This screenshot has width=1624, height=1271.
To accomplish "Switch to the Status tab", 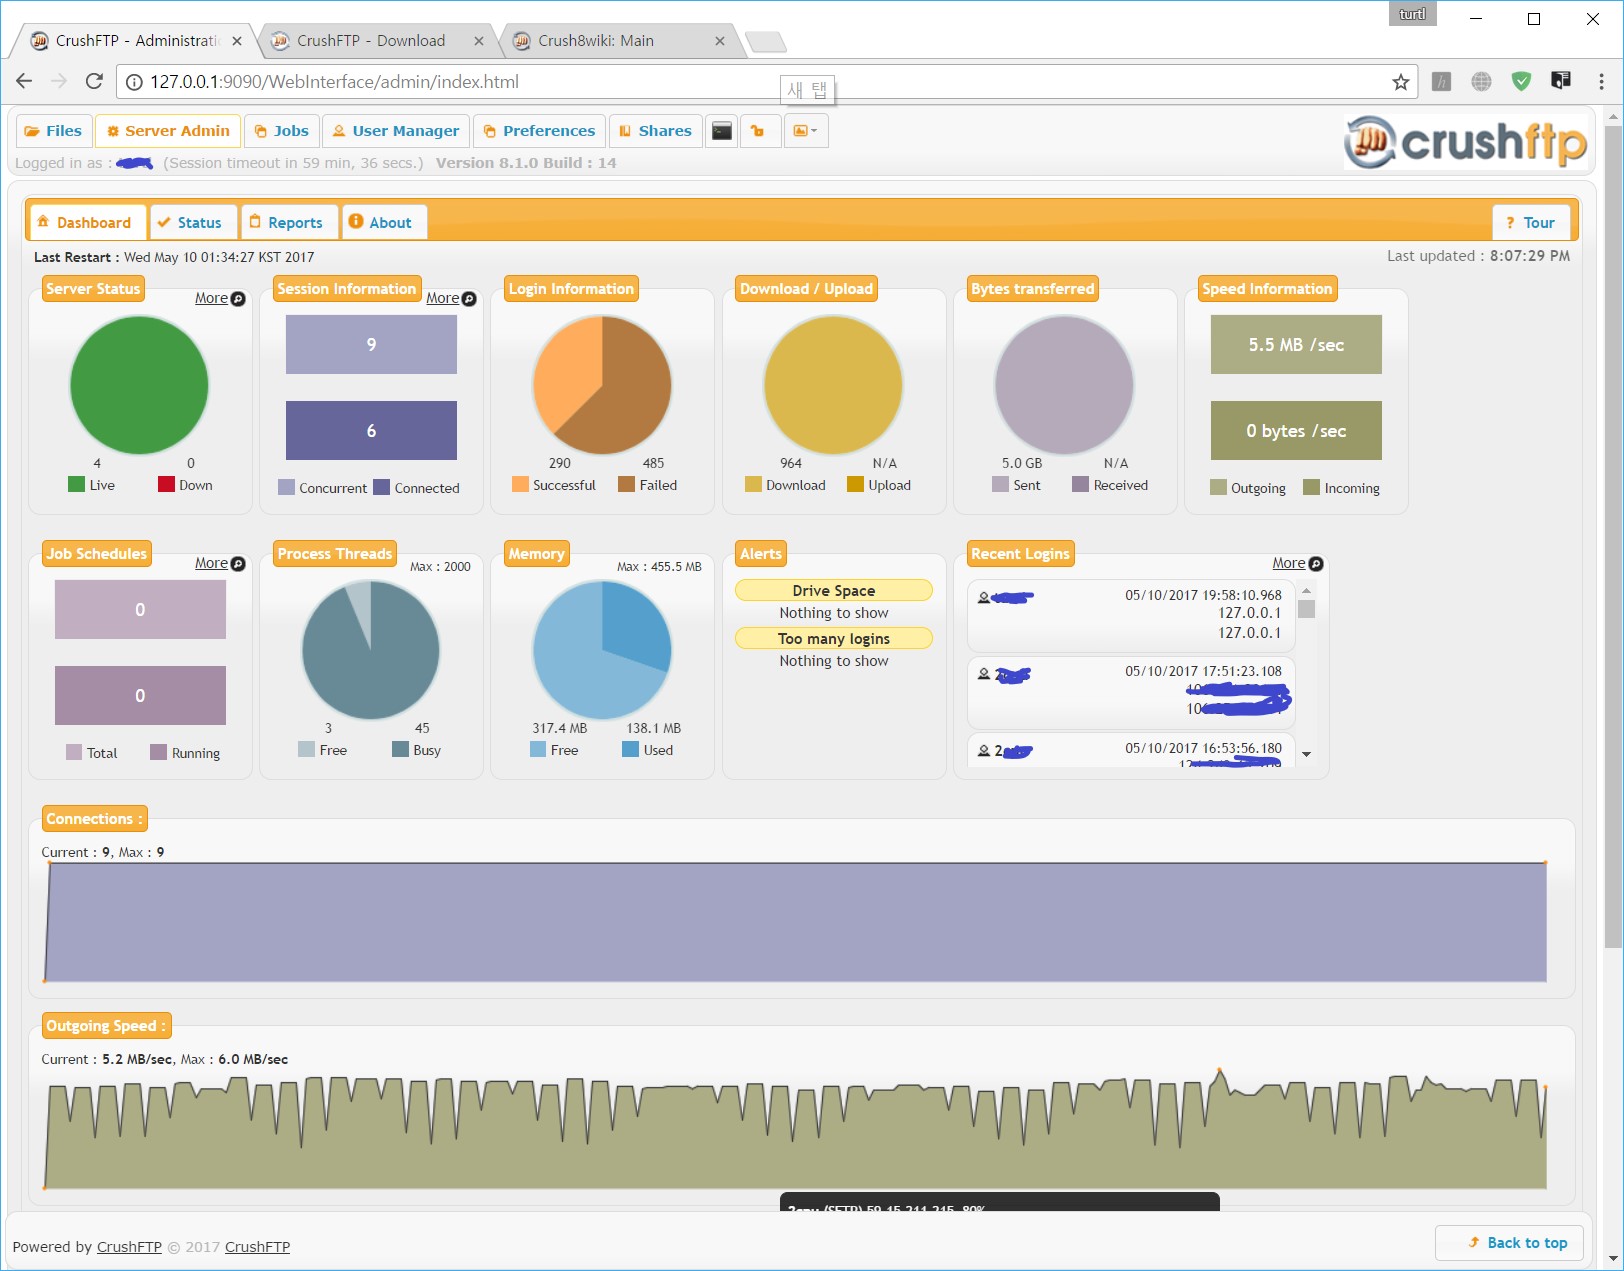I will click(x=193, y=222).
